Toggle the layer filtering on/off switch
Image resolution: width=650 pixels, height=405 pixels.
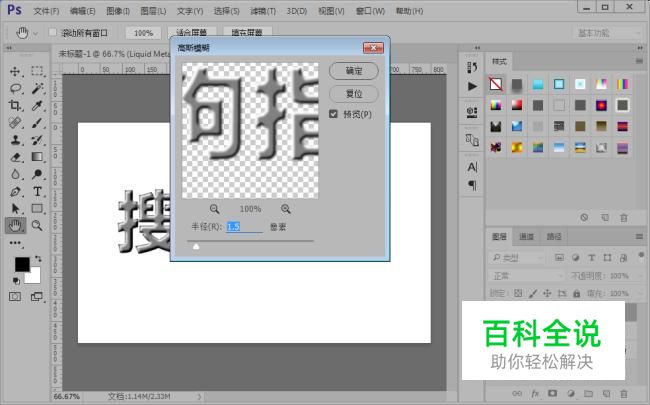pos(641,255)
